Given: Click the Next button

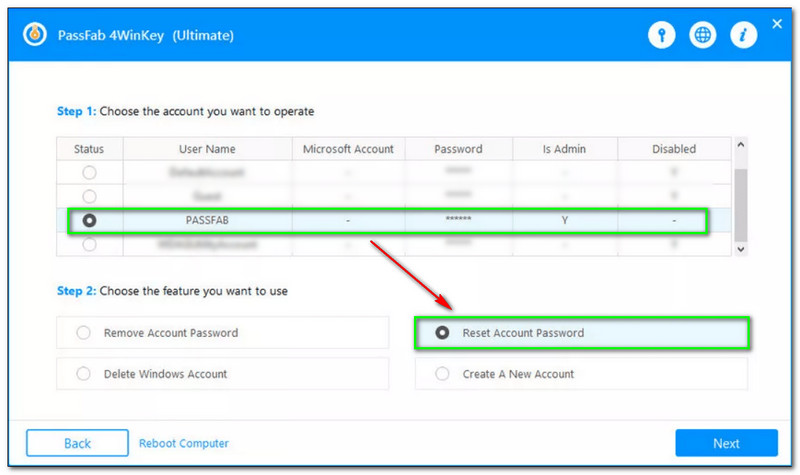Looking at the screenshot, I should (726, 443).
